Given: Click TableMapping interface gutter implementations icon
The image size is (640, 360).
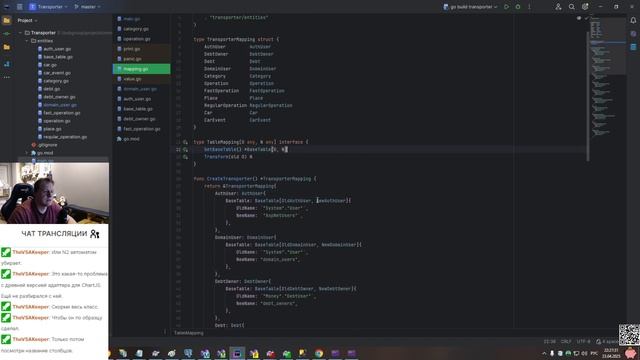Looking at the screenshot, I should point(185,142).
